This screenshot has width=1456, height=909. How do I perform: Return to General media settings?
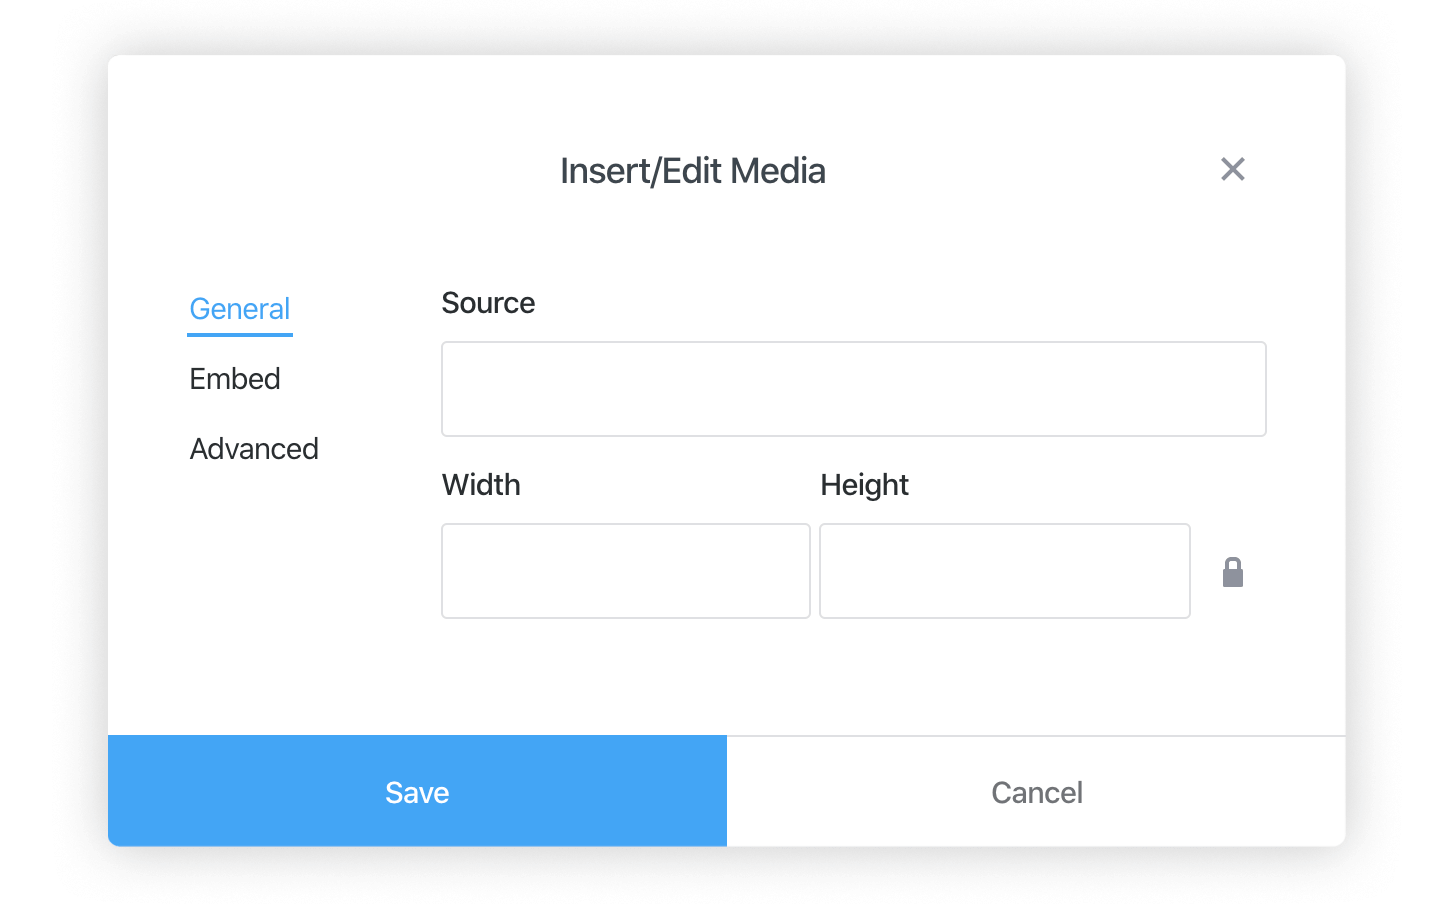(x=239, y=309)
